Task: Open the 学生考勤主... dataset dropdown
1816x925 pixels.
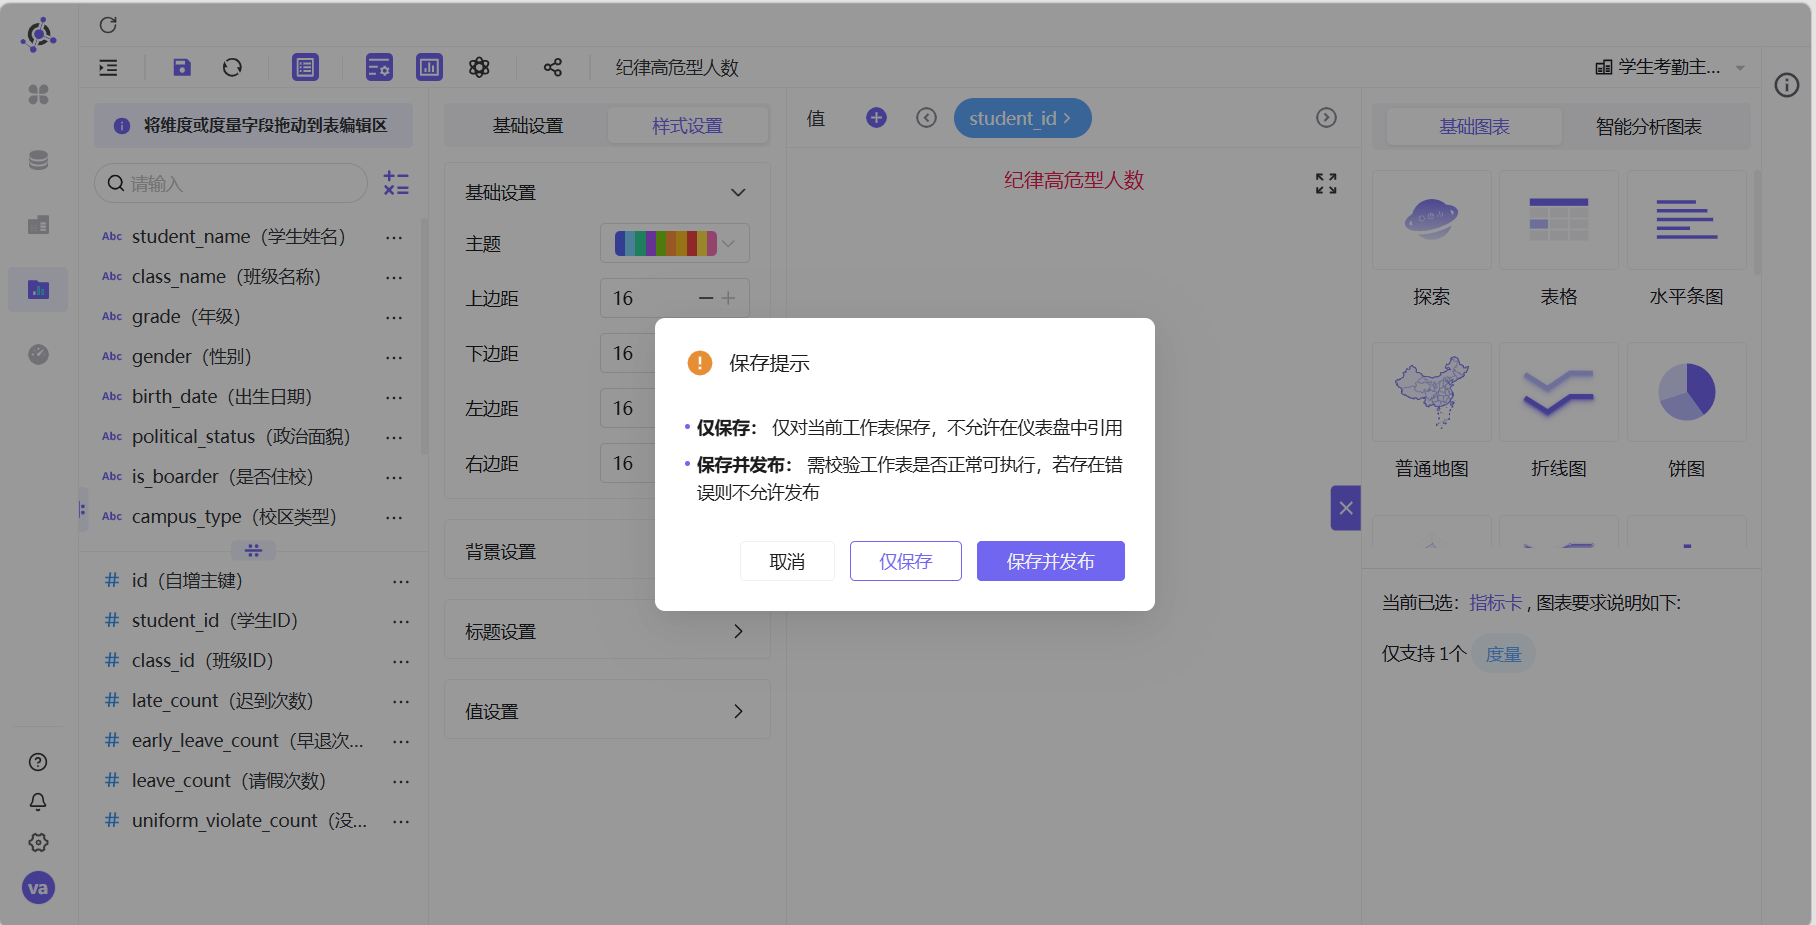Action: [1670, 67]
